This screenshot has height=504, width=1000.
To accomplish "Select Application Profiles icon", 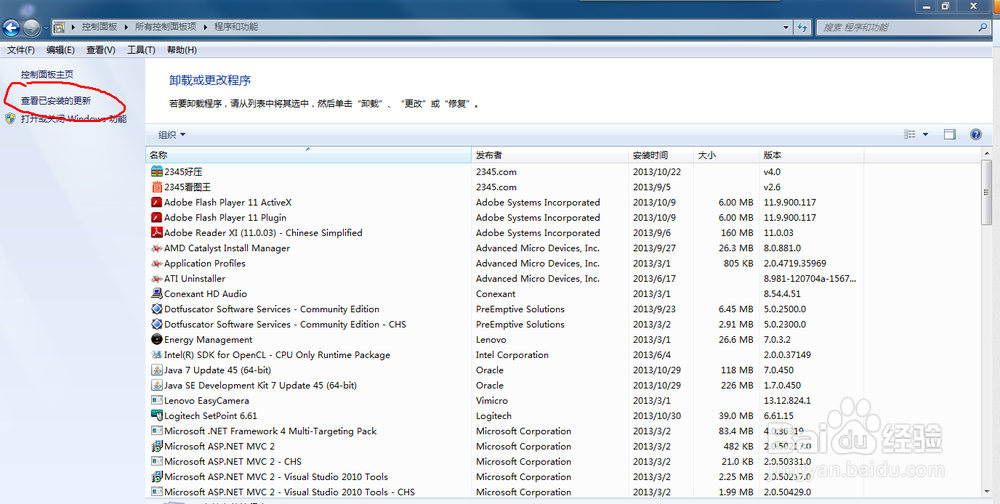I will coord(157,263).
